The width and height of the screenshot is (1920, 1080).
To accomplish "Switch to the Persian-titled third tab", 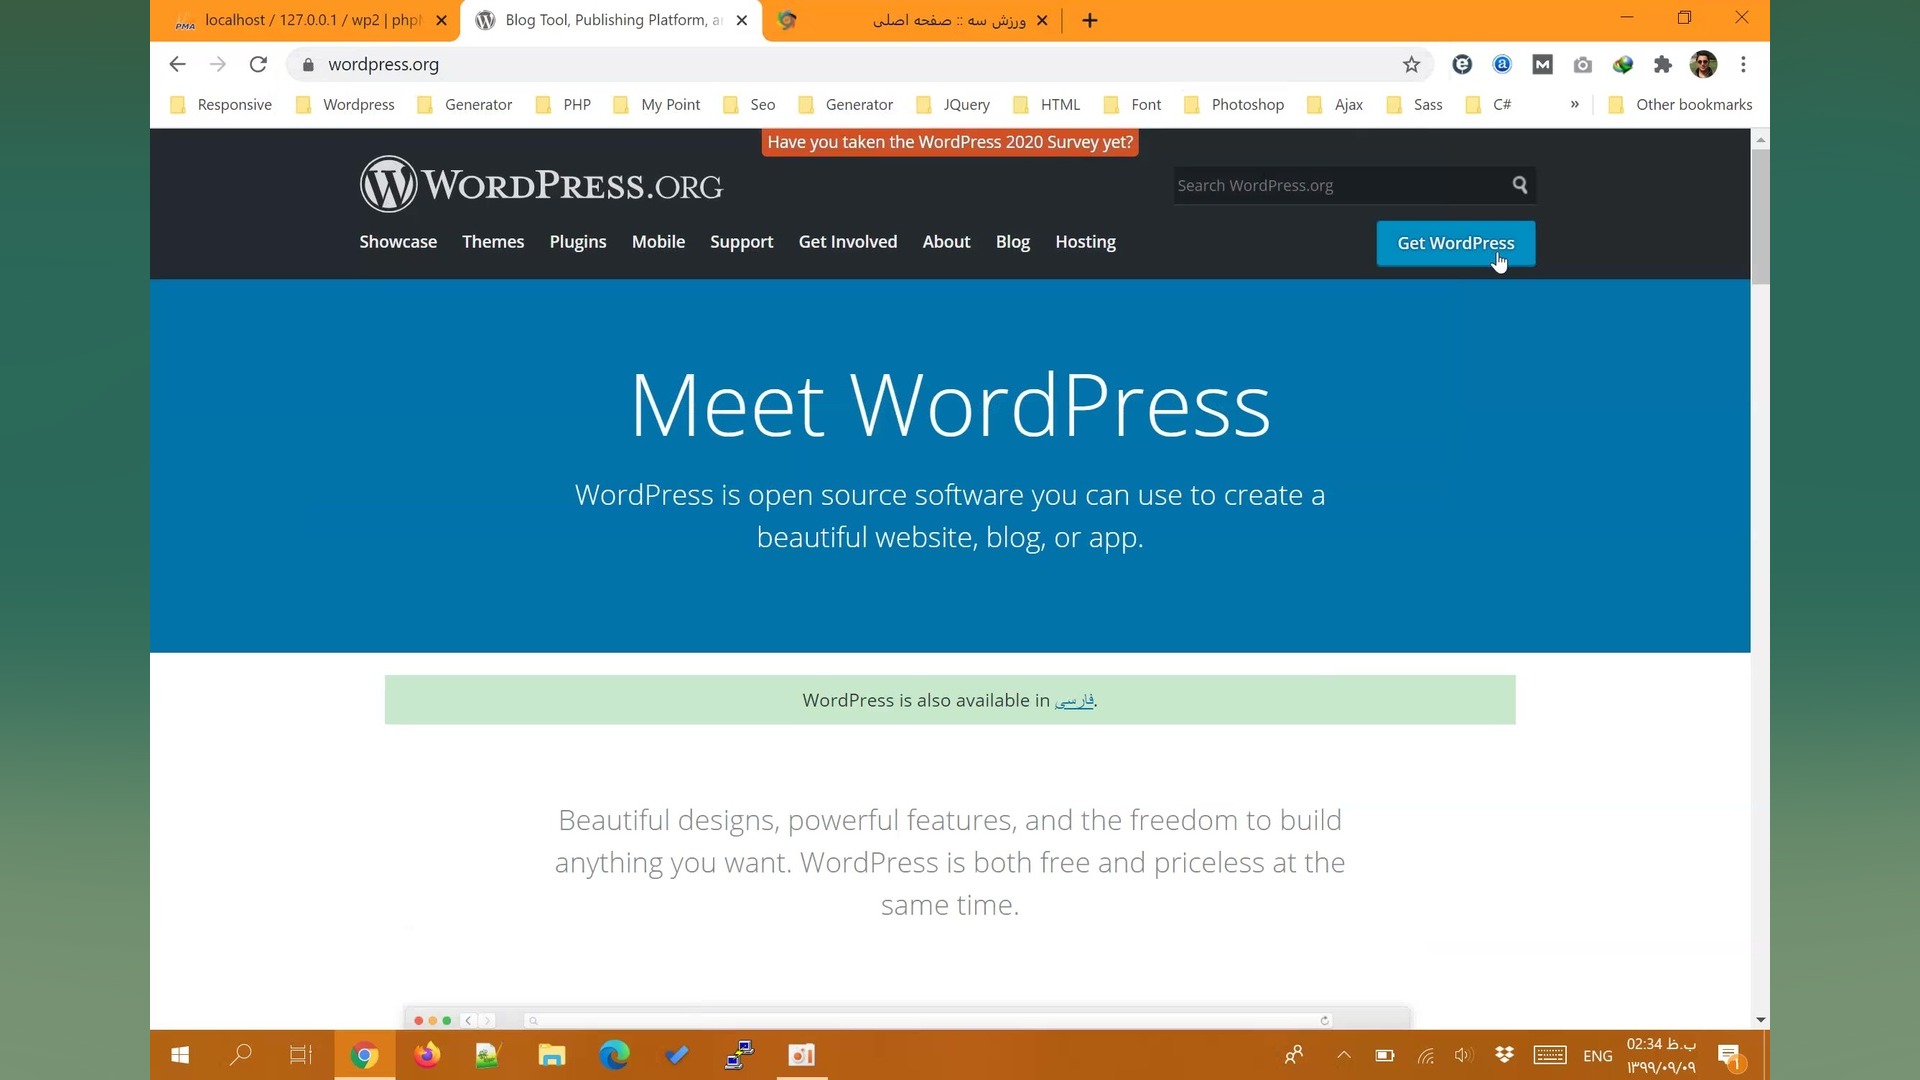I will tap(910, 20).
